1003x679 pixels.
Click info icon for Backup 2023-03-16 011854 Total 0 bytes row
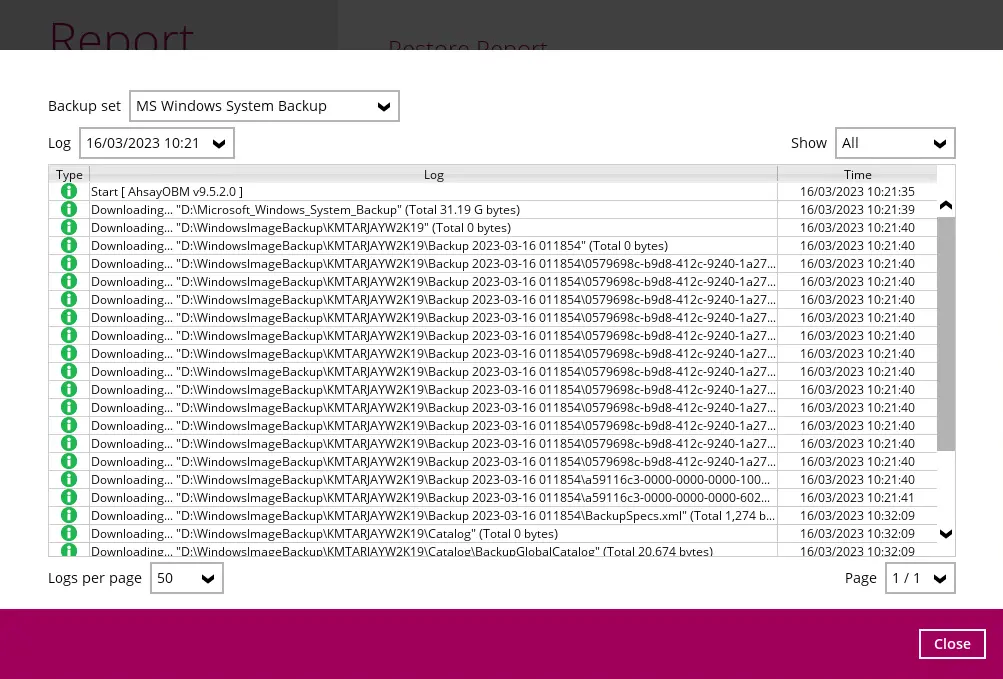pos(69,245)
